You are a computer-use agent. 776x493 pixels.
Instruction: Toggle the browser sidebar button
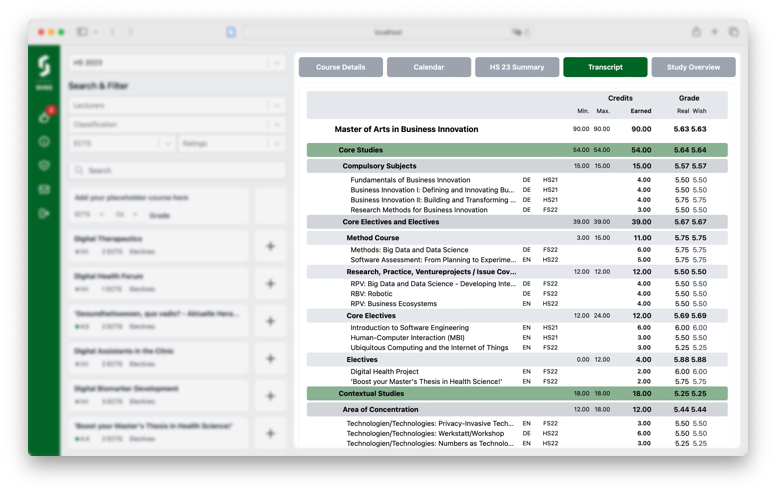82,32
